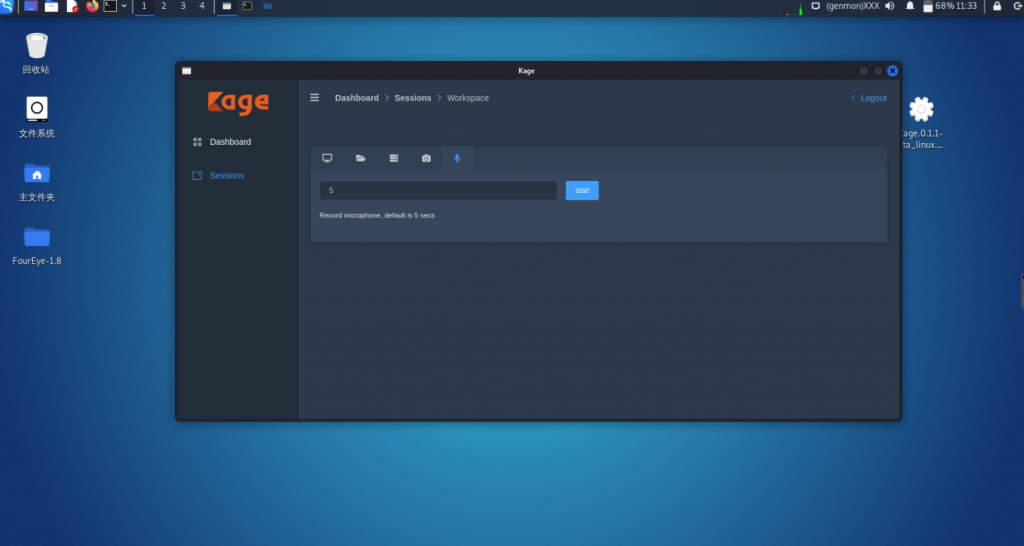Select the Kage window taskbar button
Viewport: 1024px width, 546px height.
pyautogui.click(x=227, y=7)
